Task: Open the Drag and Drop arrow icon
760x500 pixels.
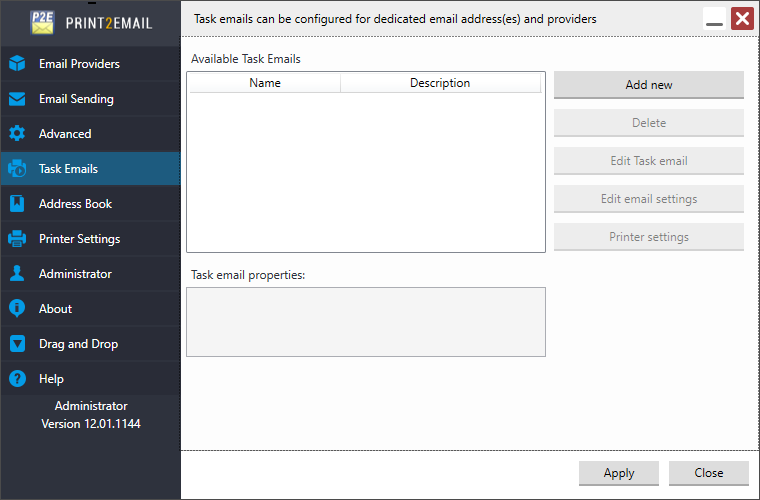Action: point(17,344)
